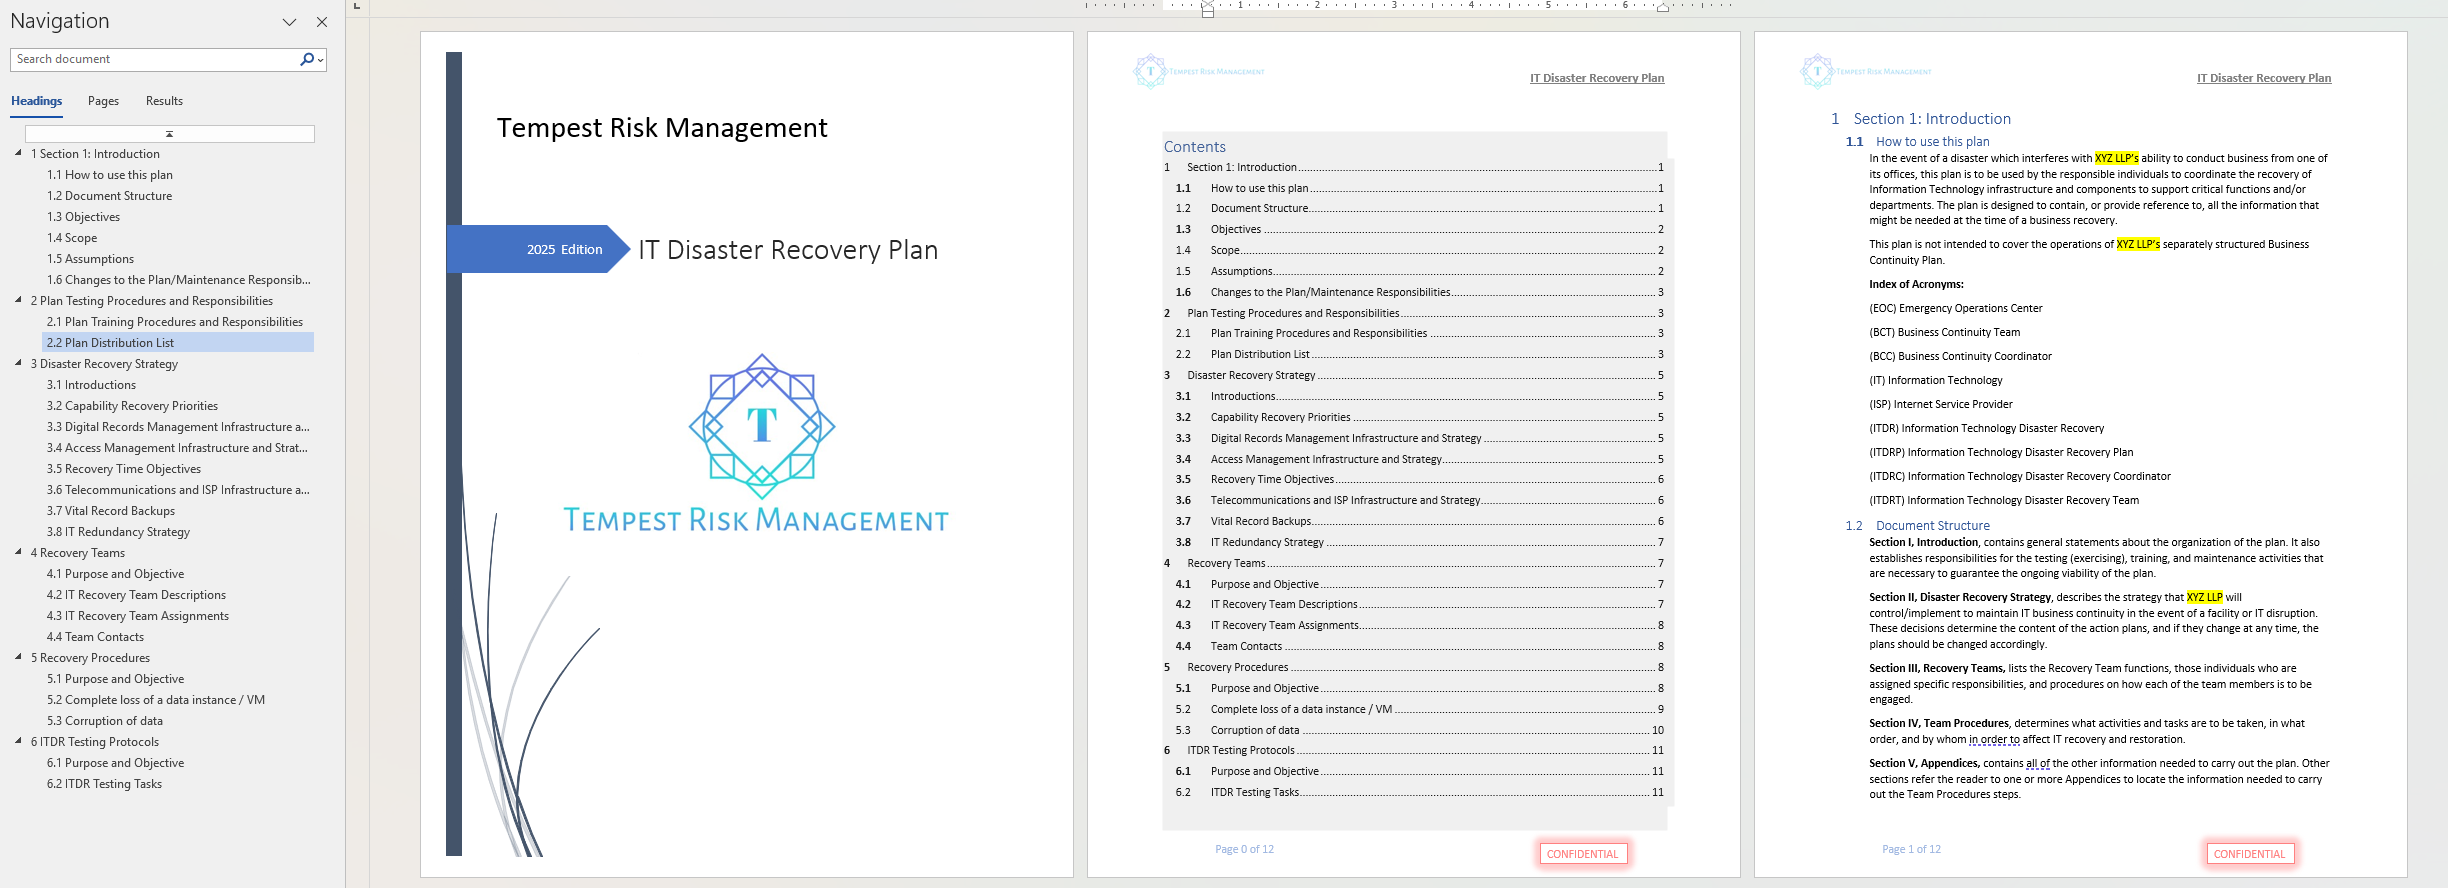Open 3.7 Vital Record Backups heading
Viewport: 2448px width, 888px height.
(111, 511)
